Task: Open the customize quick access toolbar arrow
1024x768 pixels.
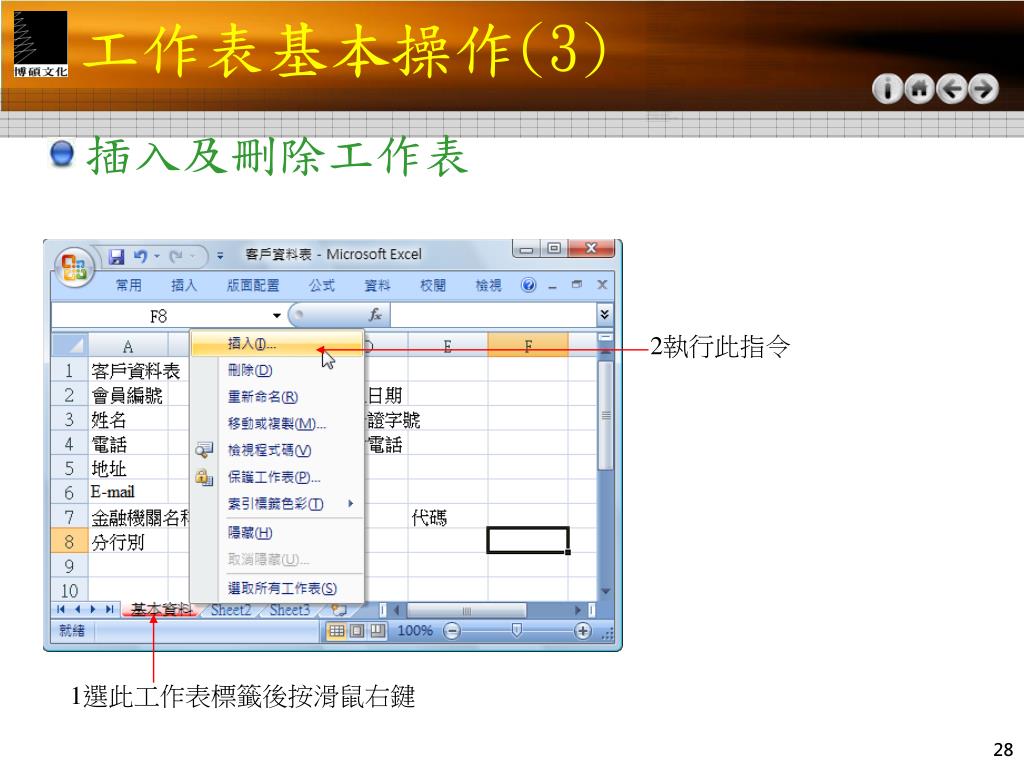Action: 220,256
